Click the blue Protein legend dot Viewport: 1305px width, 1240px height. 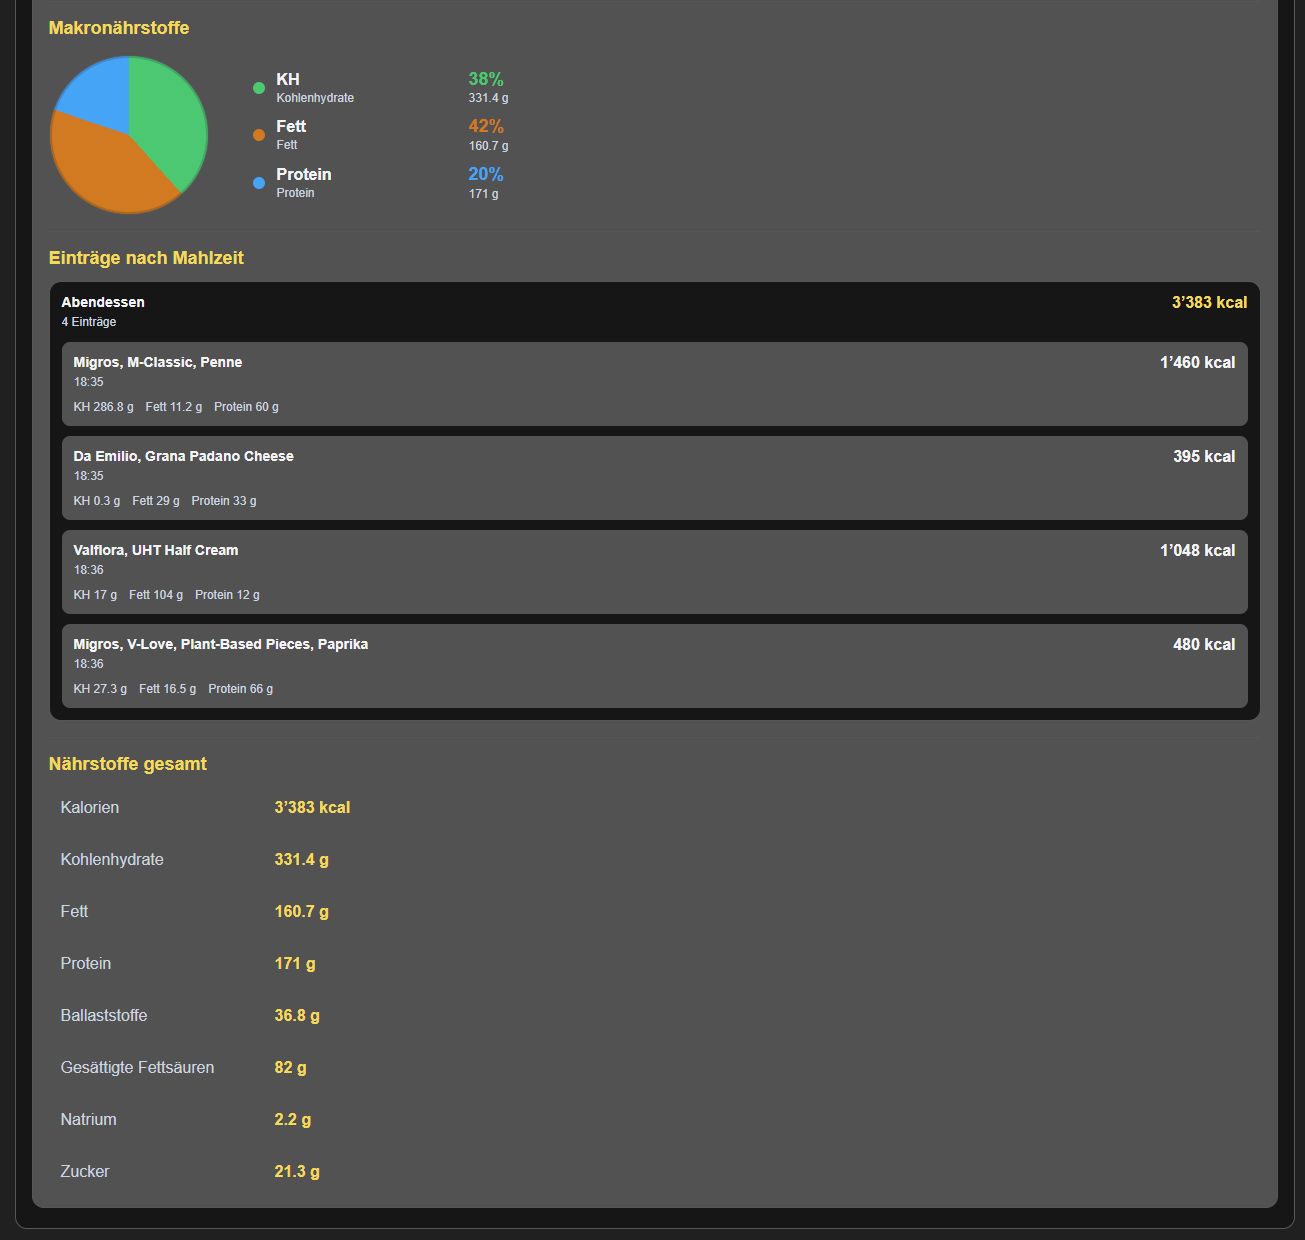click(x=259, y=183)
